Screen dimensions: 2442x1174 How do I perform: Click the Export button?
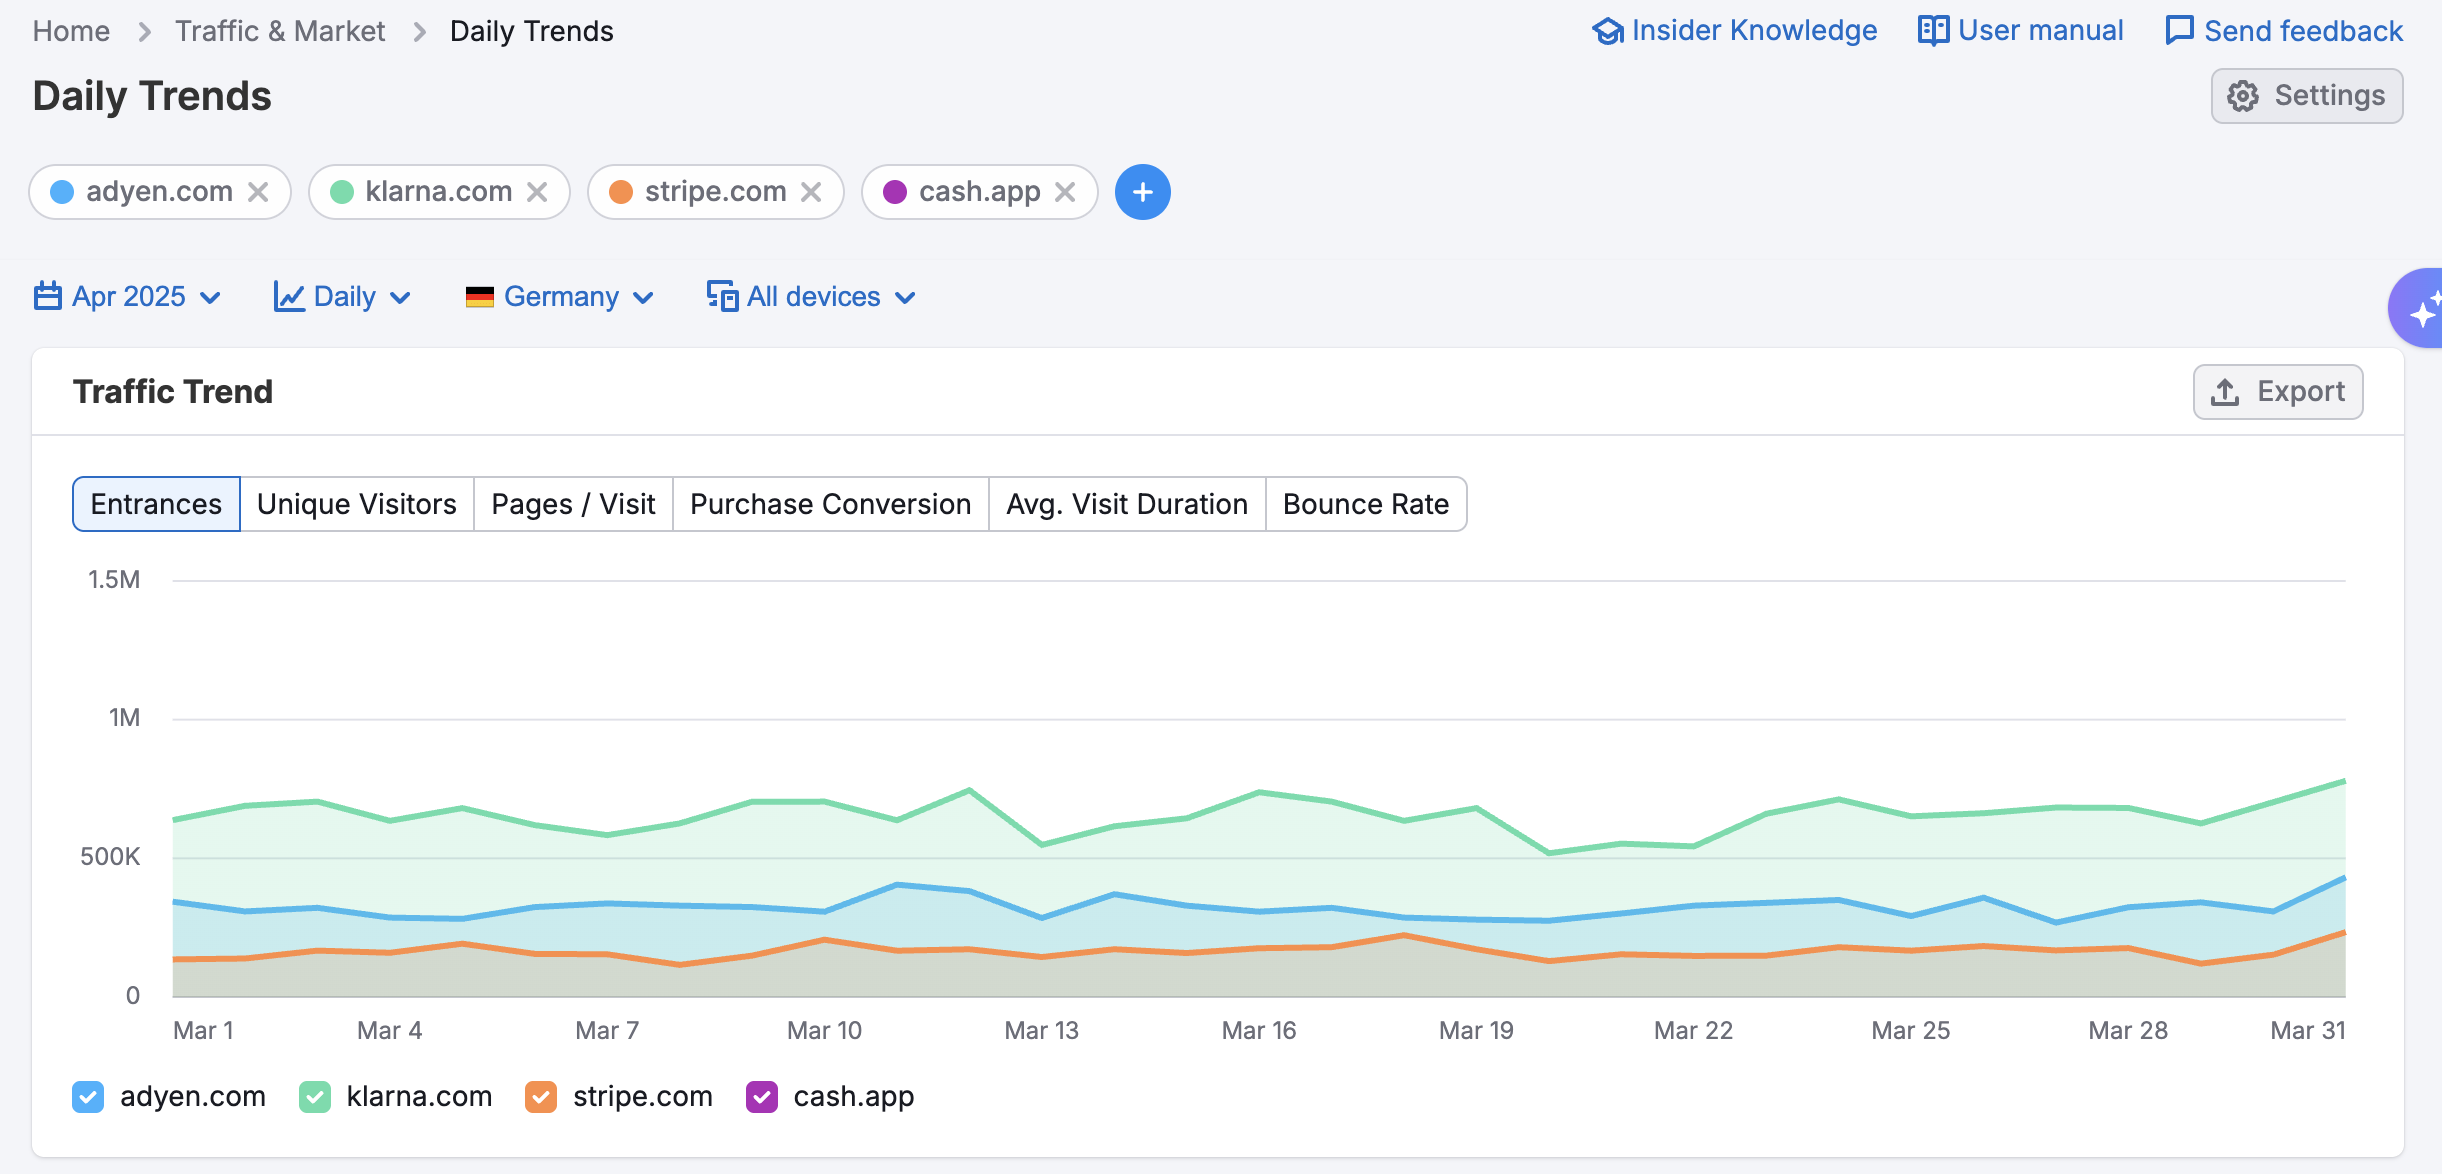[2278, 392]
